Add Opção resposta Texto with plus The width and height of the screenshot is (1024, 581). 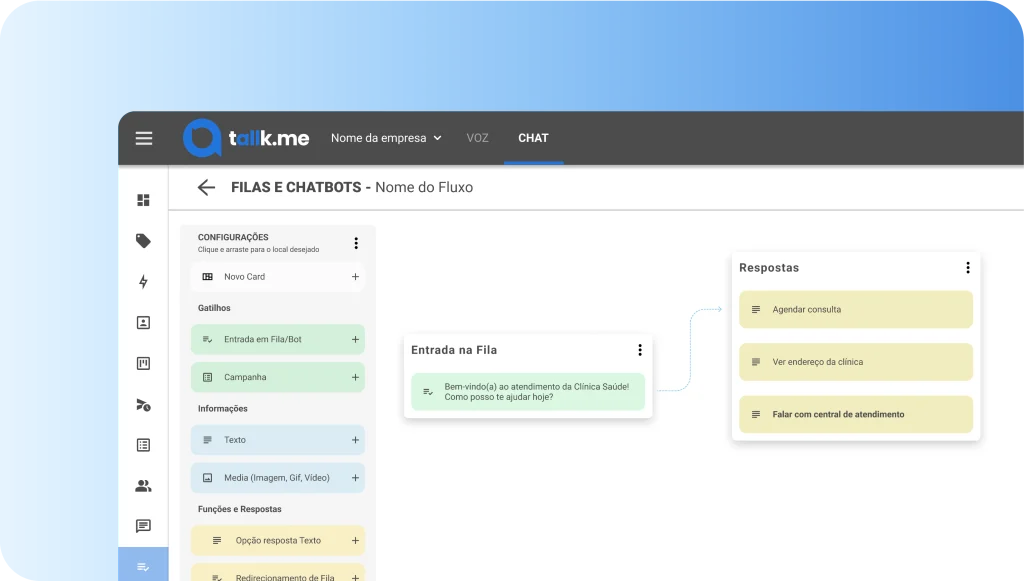tap(355, 541)
